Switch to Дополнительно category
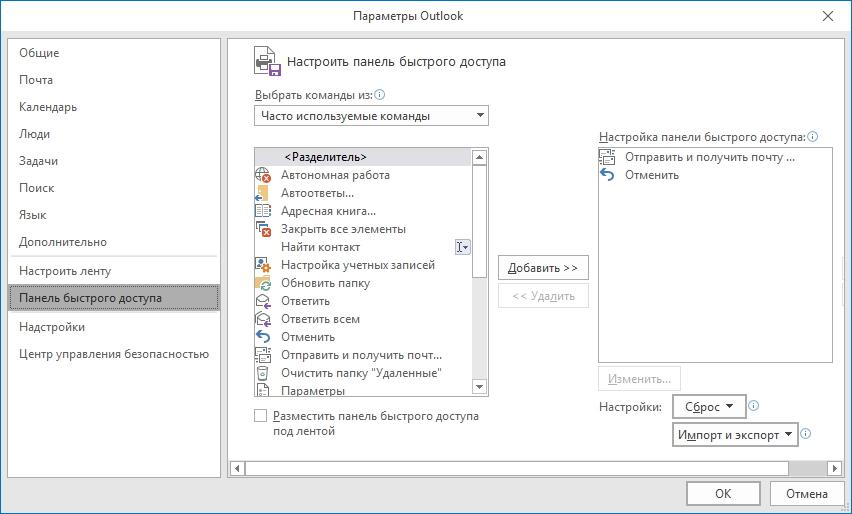 tap(62, 242)
